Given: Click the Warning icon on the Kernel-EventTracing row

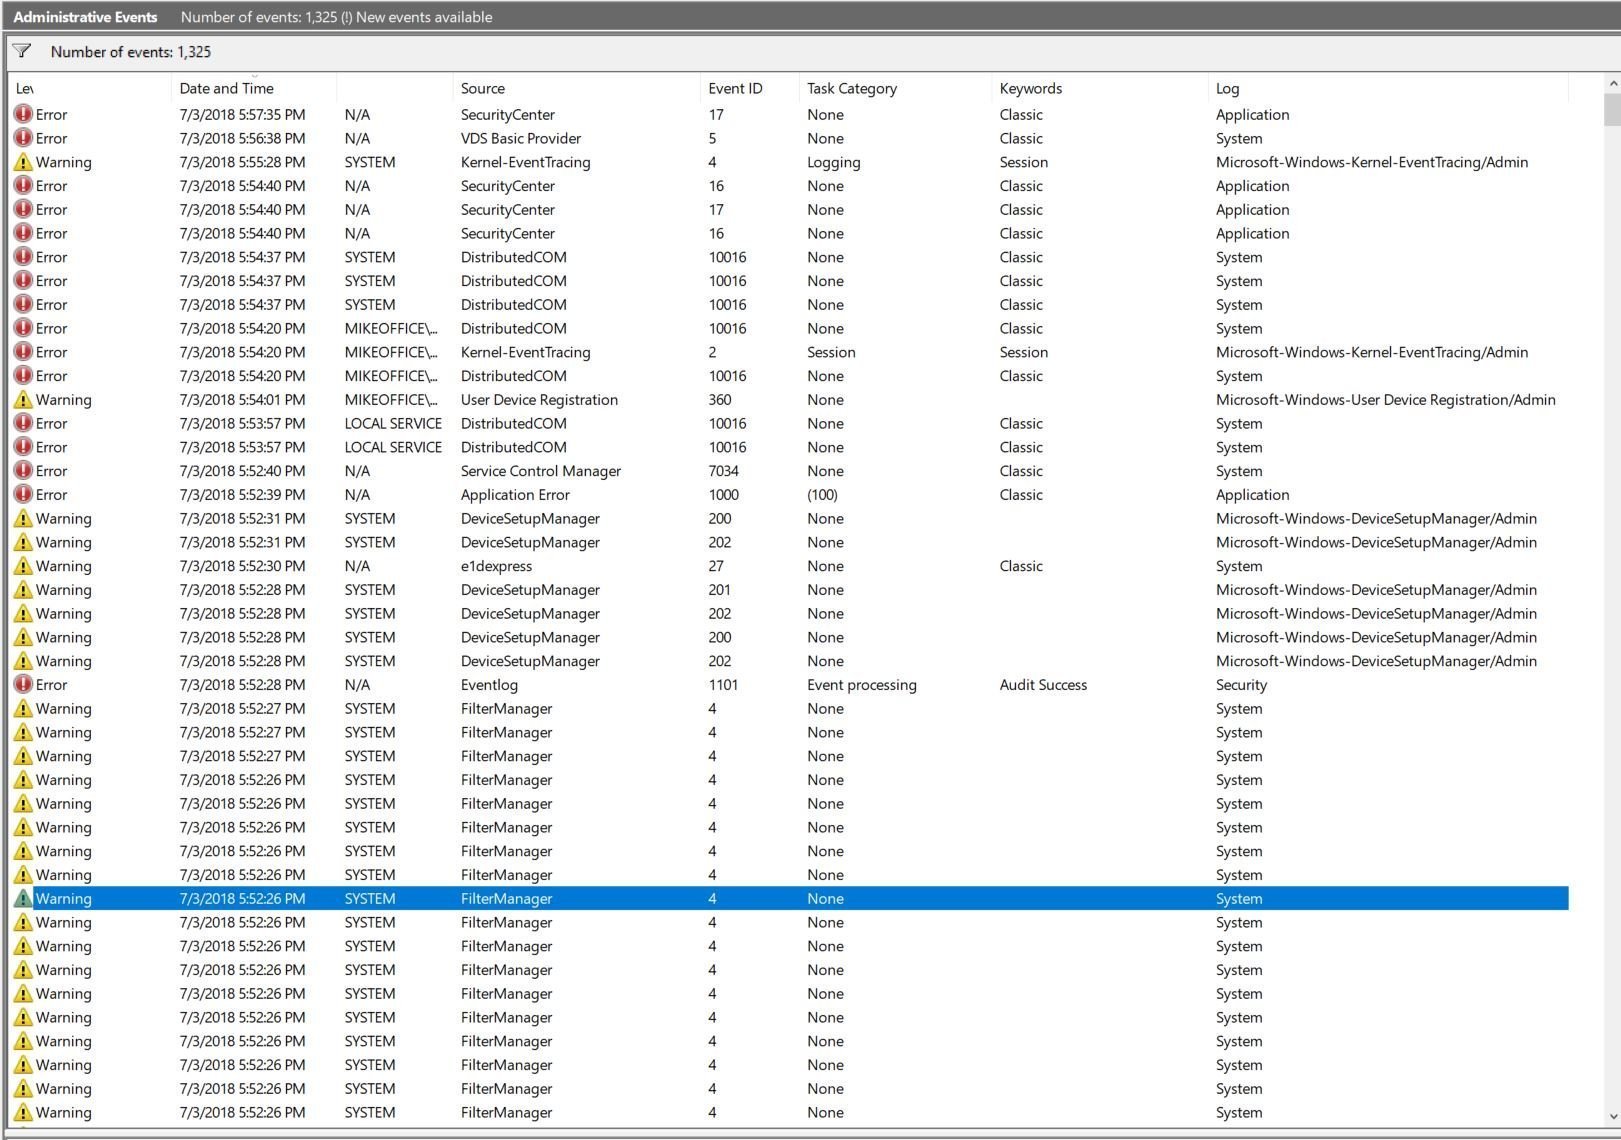Looking at the screenshot, I should pyautogui.click(x=24, y=161).
